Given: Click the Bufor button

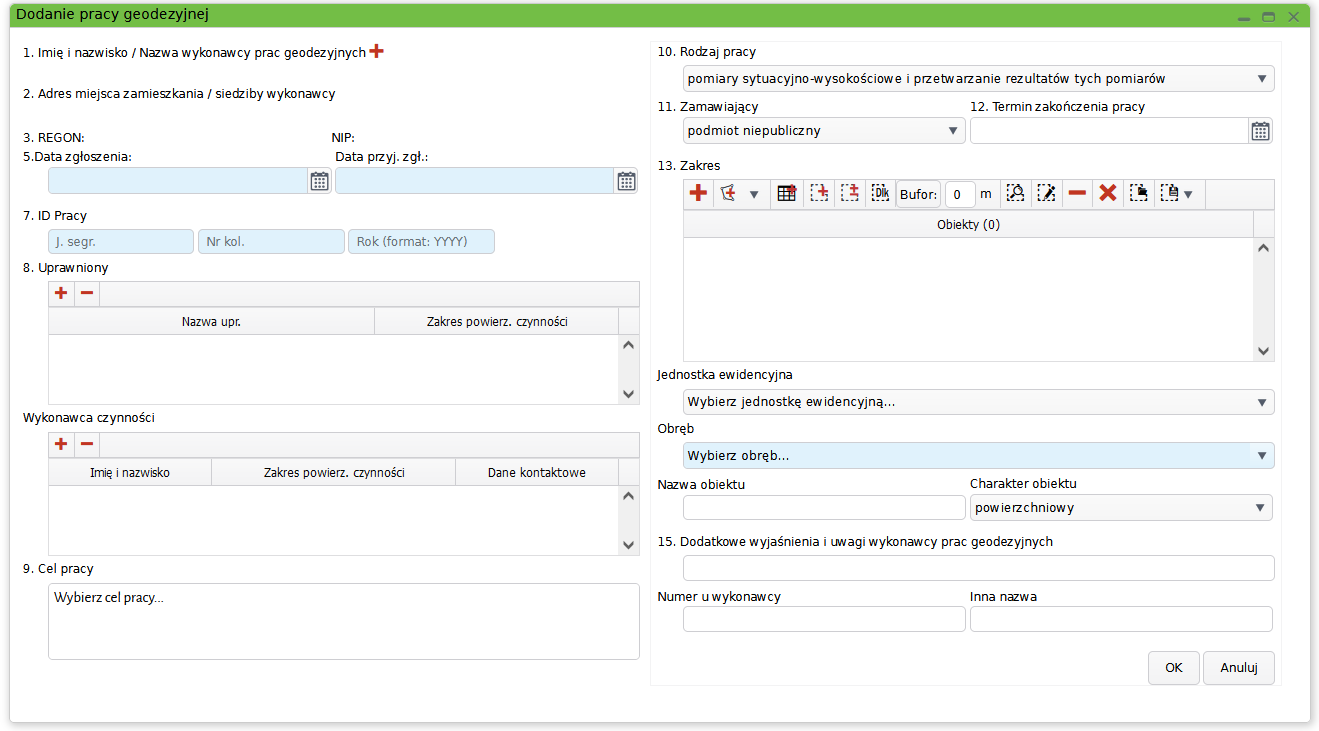Looking at the screenshot, I should 918,194.
